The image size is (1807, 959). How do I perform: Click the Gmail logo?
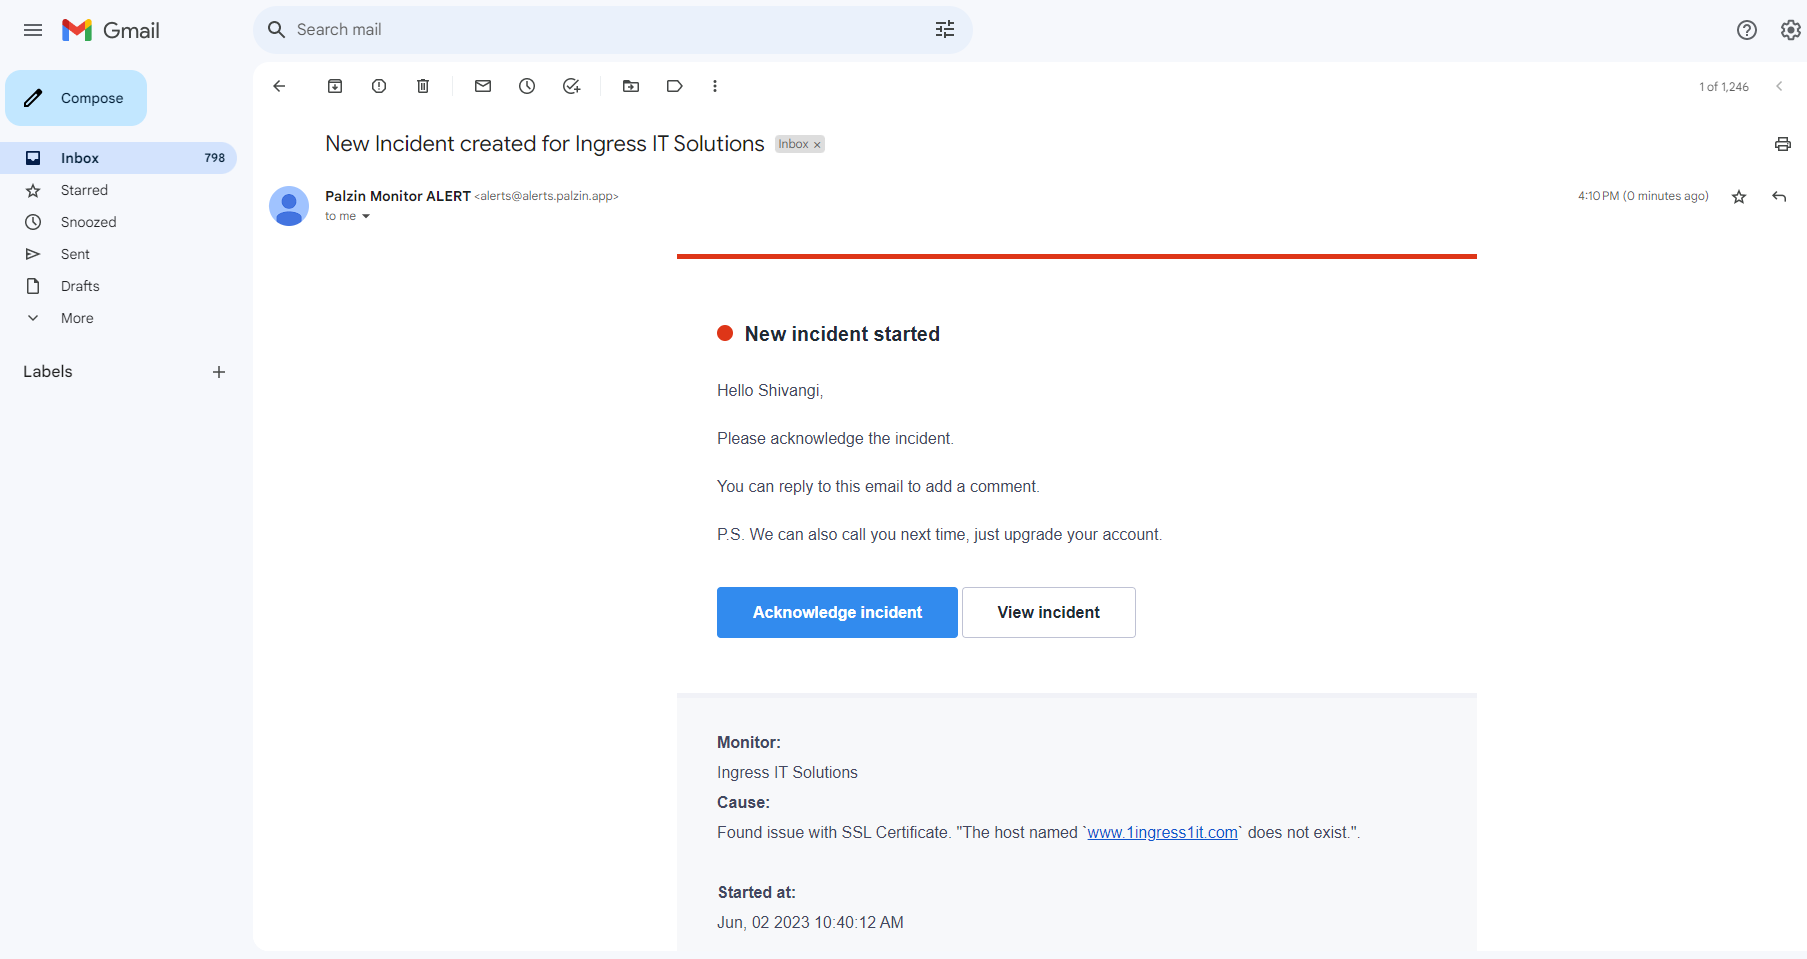[x=111, y=30]
